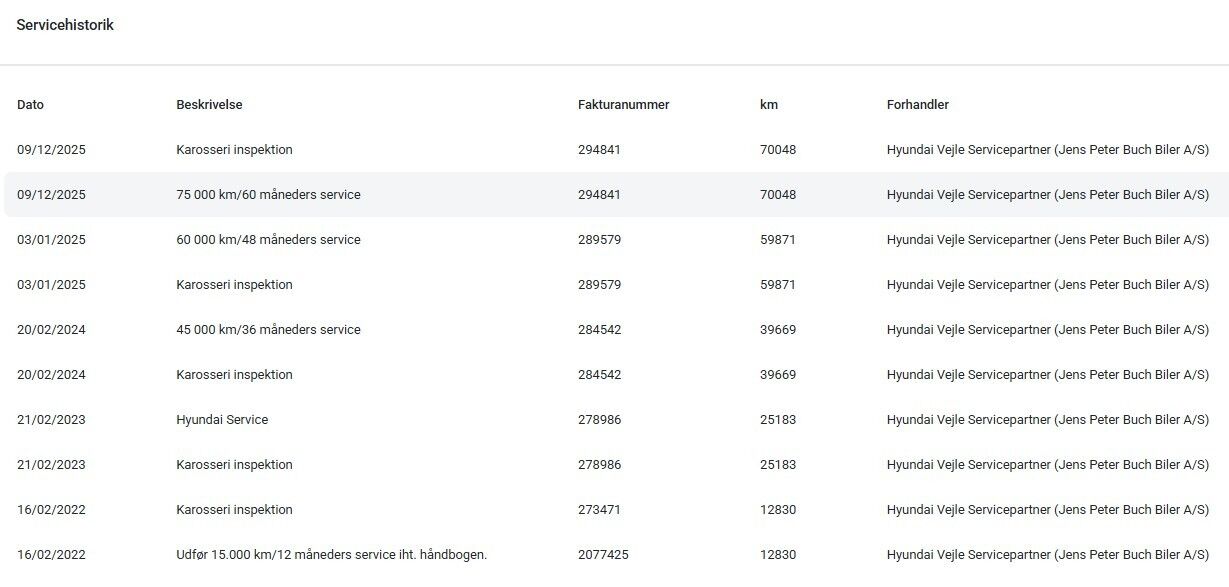Click invoice 289579 on 60 000 km service row
Viewport: 1229px width, 587px height.
[x=599, y=240]
